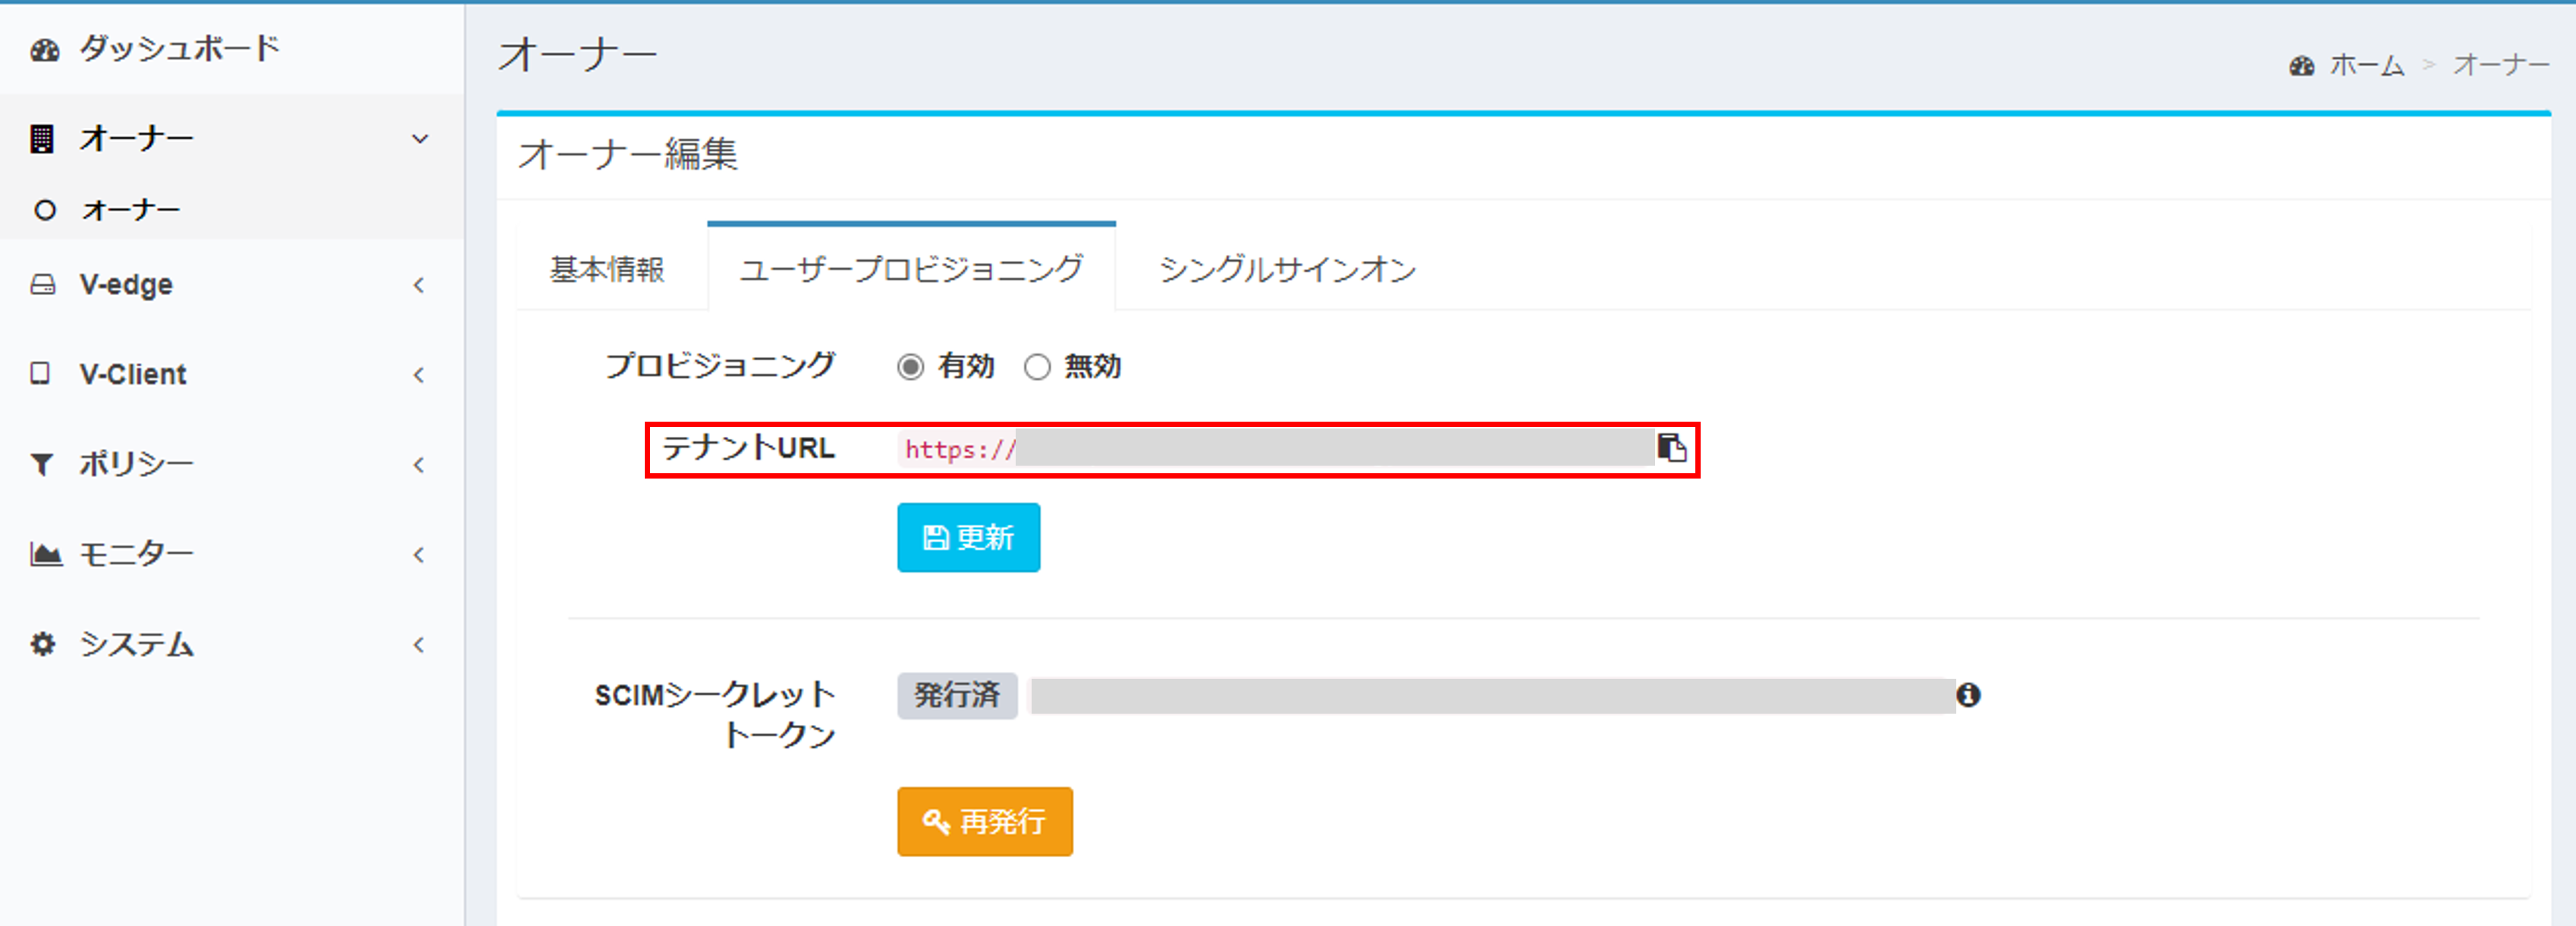Collapse the オーナー sidebar menu chevron
Viewport: 2576px width, 926px height.
[420, 139]
